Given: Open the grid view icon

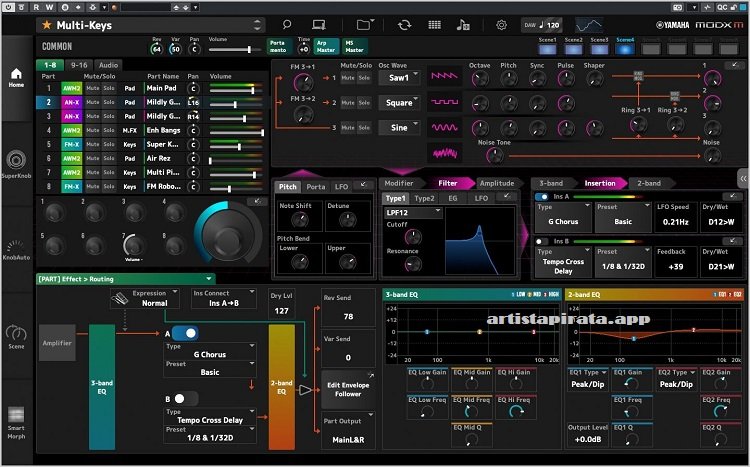Looking at the screenshot, I should (x=434, y=25).
